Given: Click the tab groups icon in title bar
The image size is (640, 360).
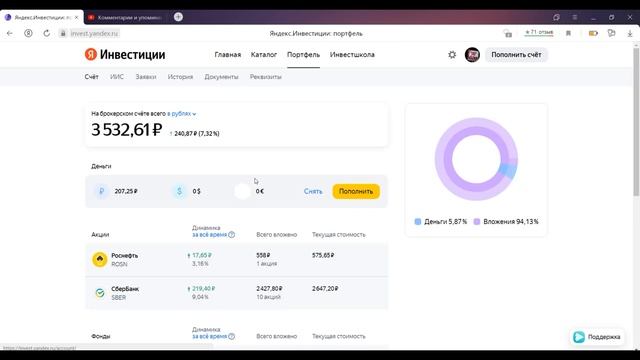Looking at the screenshot, I should 556,17.
